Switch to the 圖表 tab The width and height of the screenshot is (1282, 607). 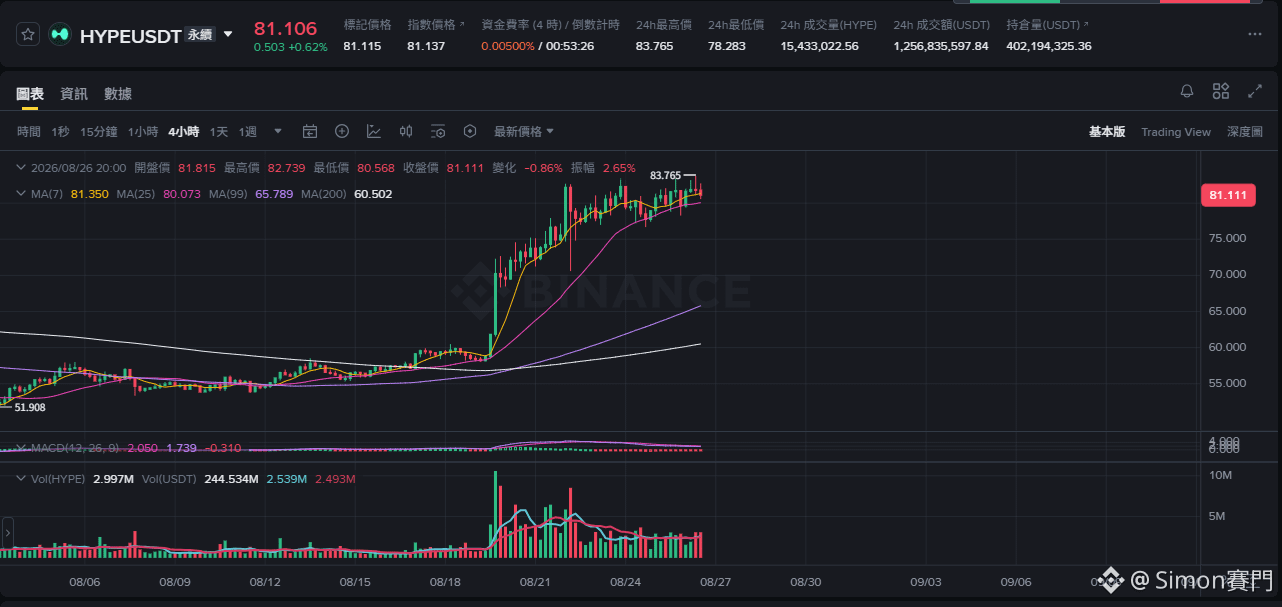pos(30,94)
